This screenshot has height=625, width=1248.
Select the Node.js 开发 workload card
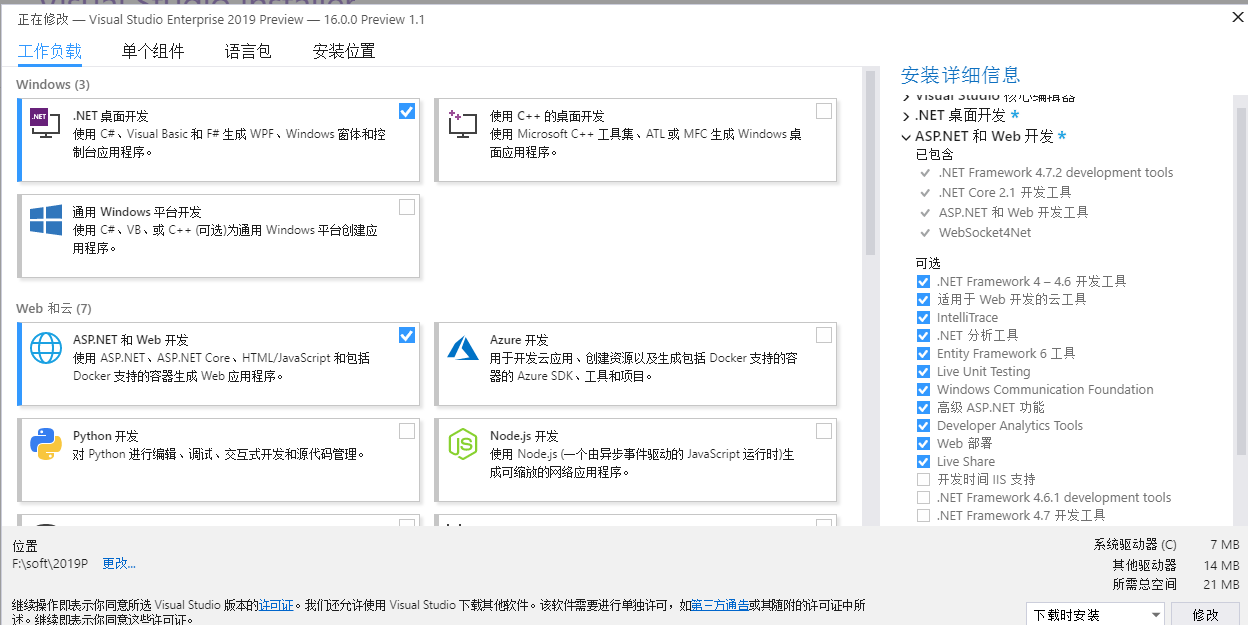point(636,459)
